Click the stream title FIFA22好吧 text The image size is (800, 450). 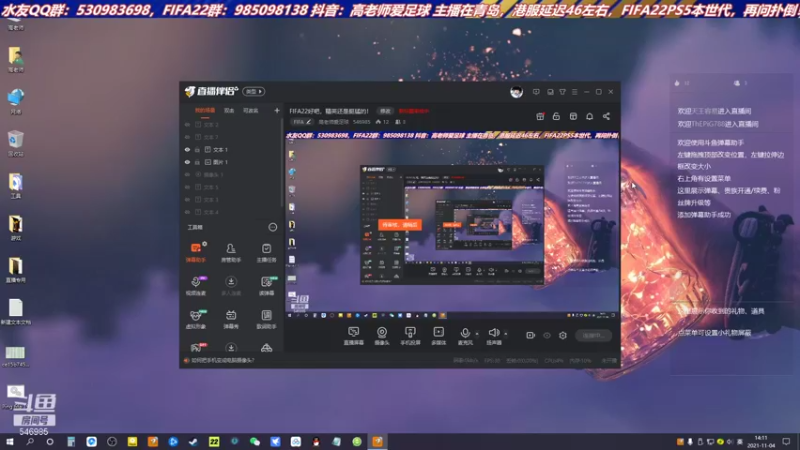(x=329, y=111)
